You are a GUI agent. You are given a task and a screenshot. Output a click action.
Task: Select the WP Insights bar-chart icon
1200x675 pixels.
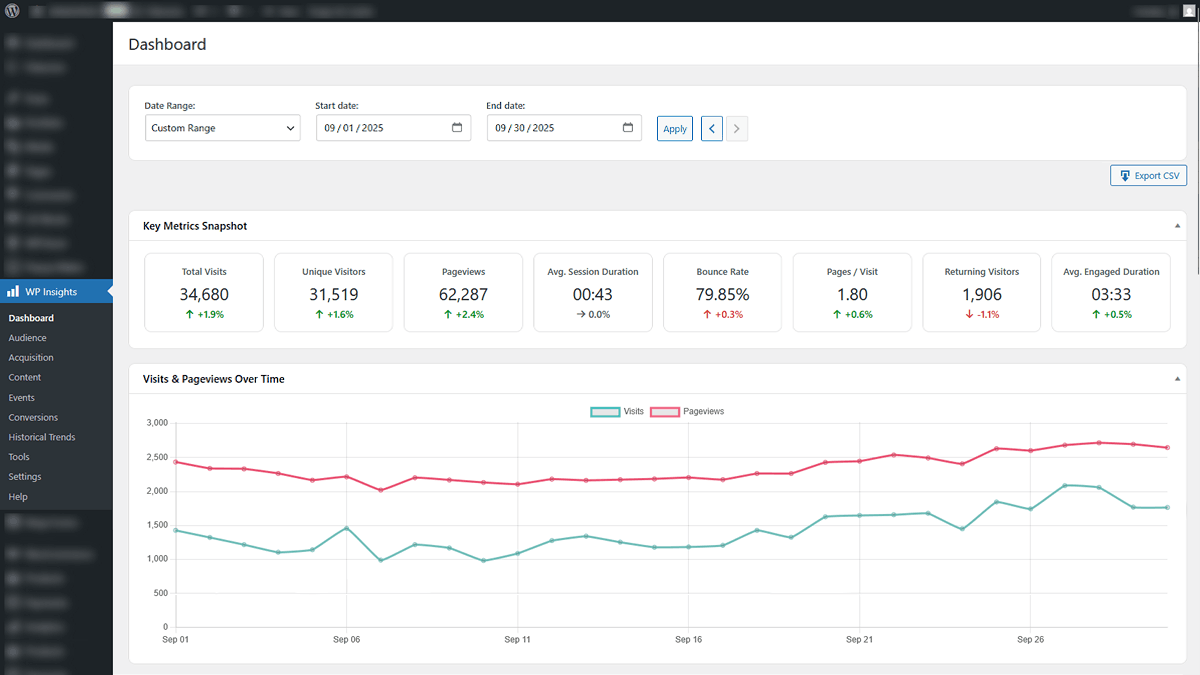tap(14, 291)
